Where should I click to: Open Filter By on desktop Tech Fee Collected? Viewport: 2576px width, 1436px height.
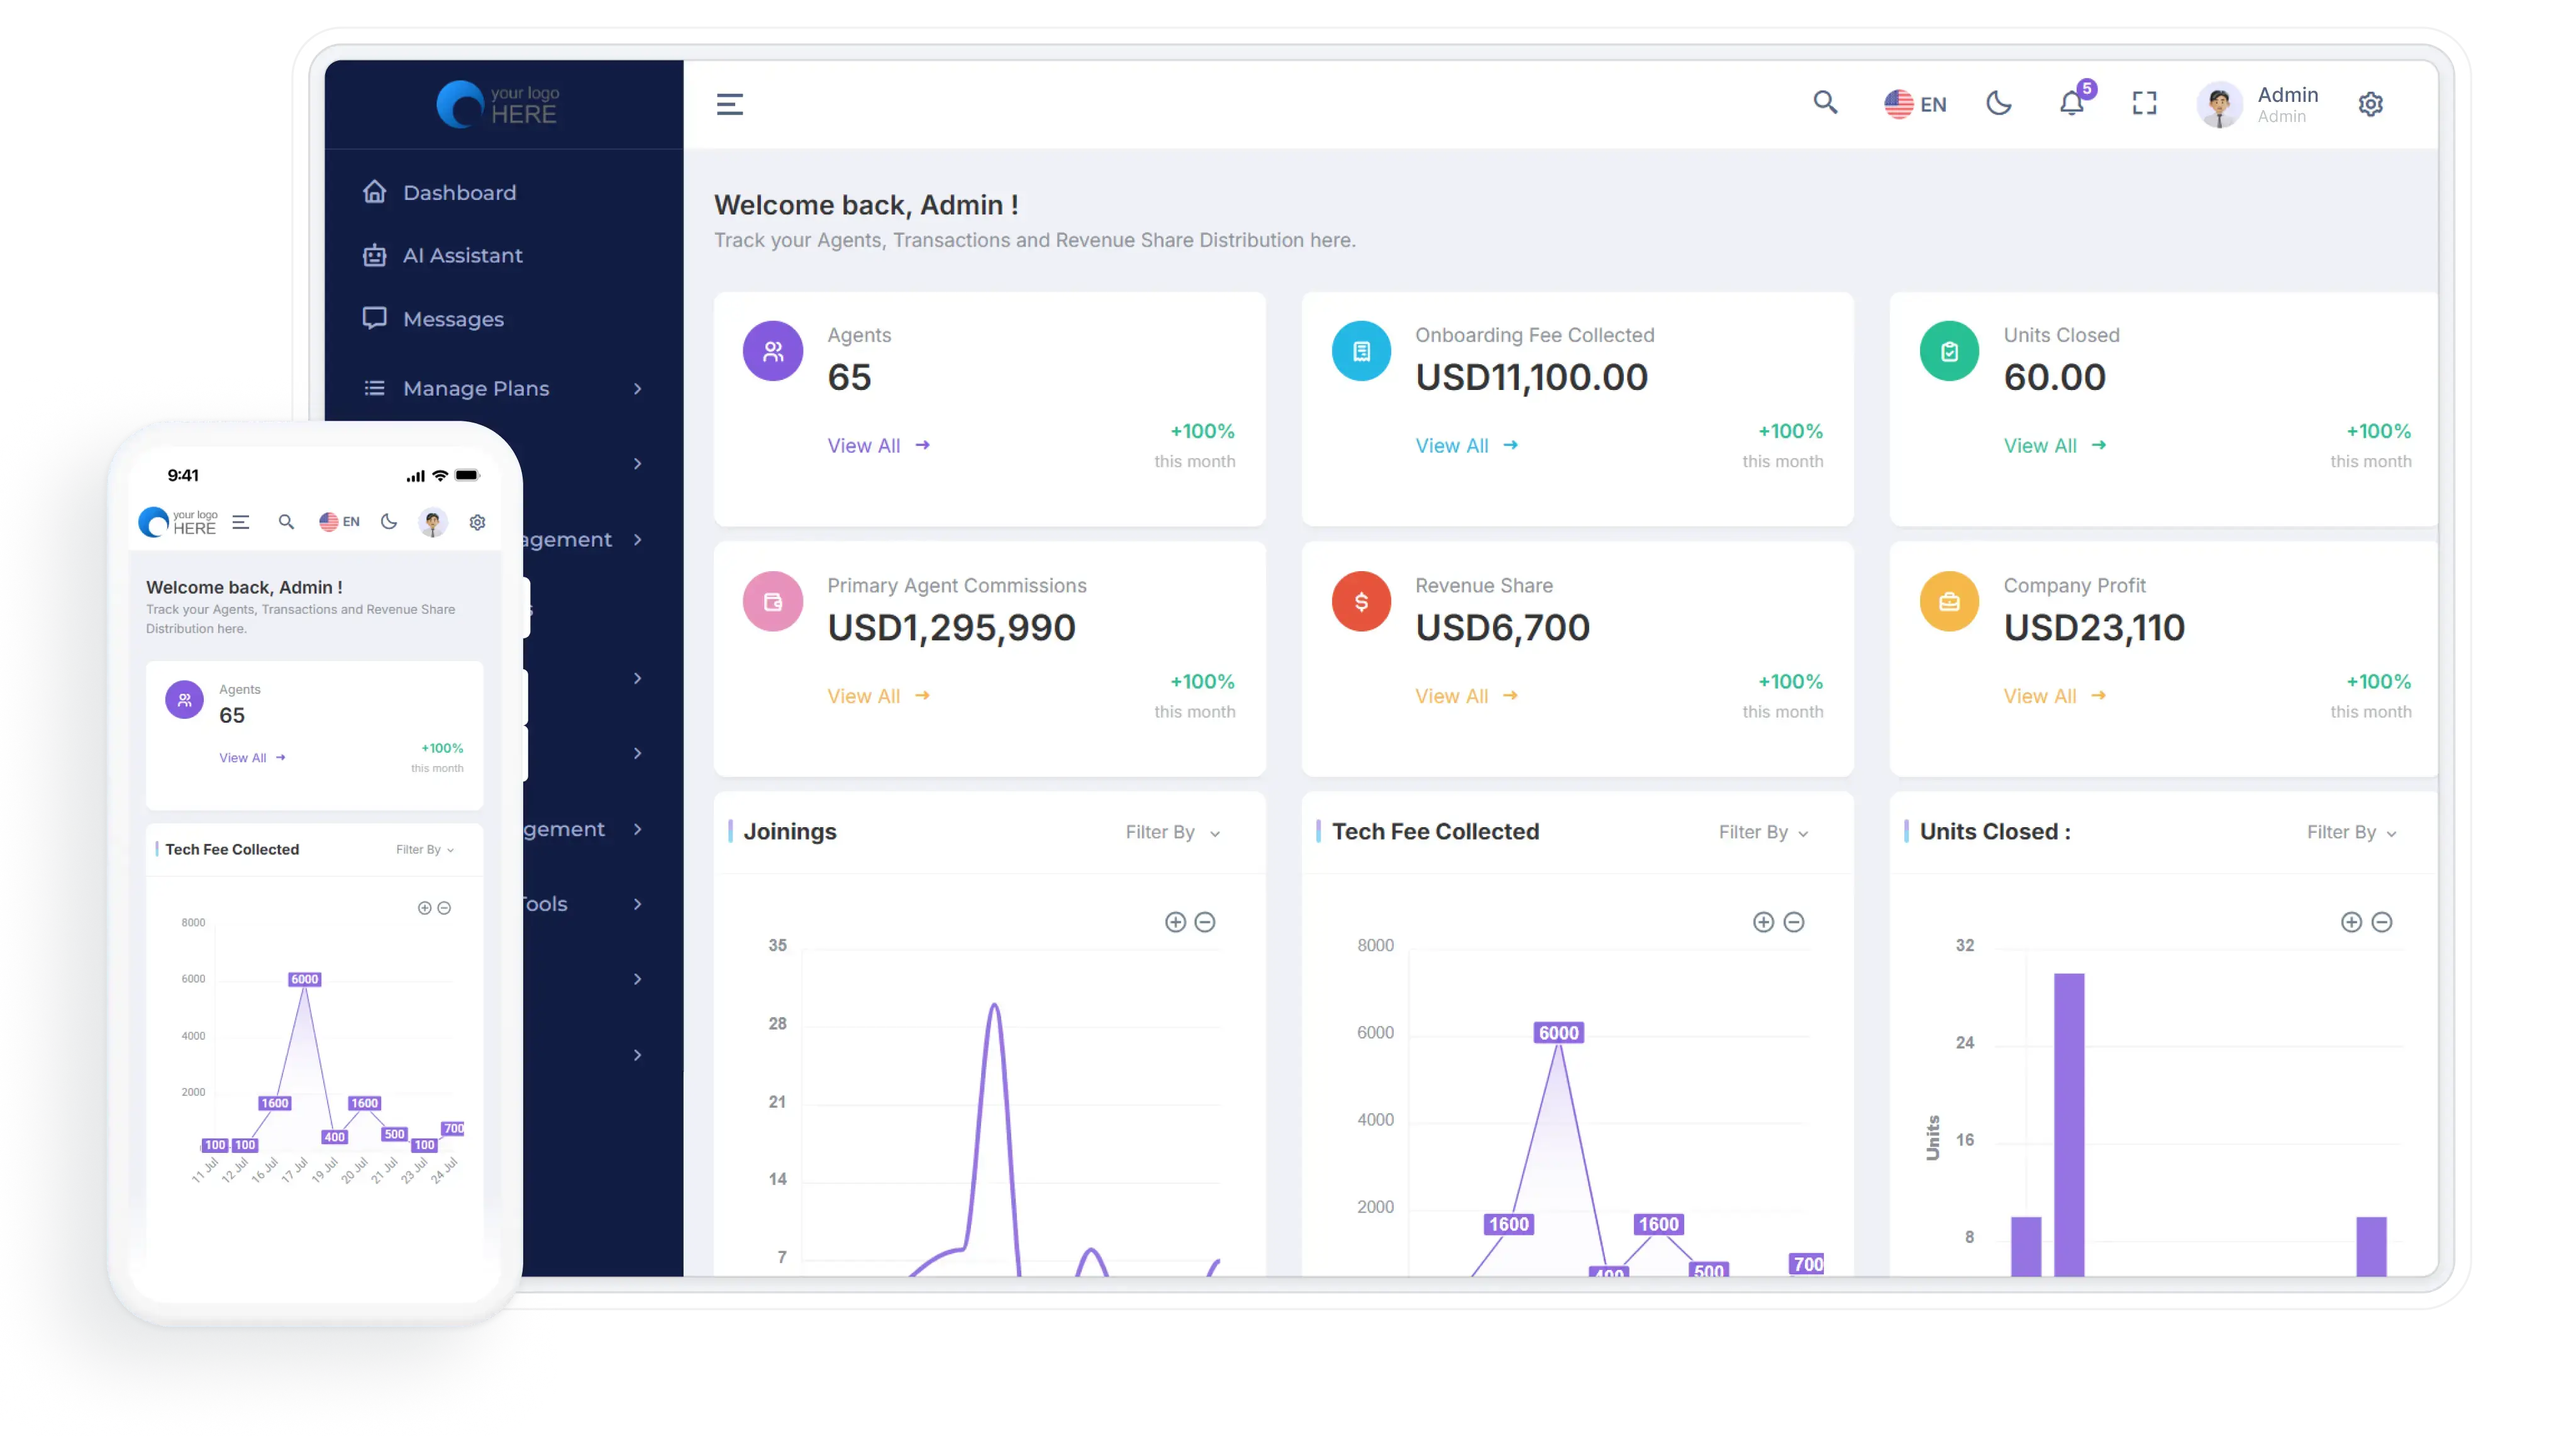click(1763, 832)
